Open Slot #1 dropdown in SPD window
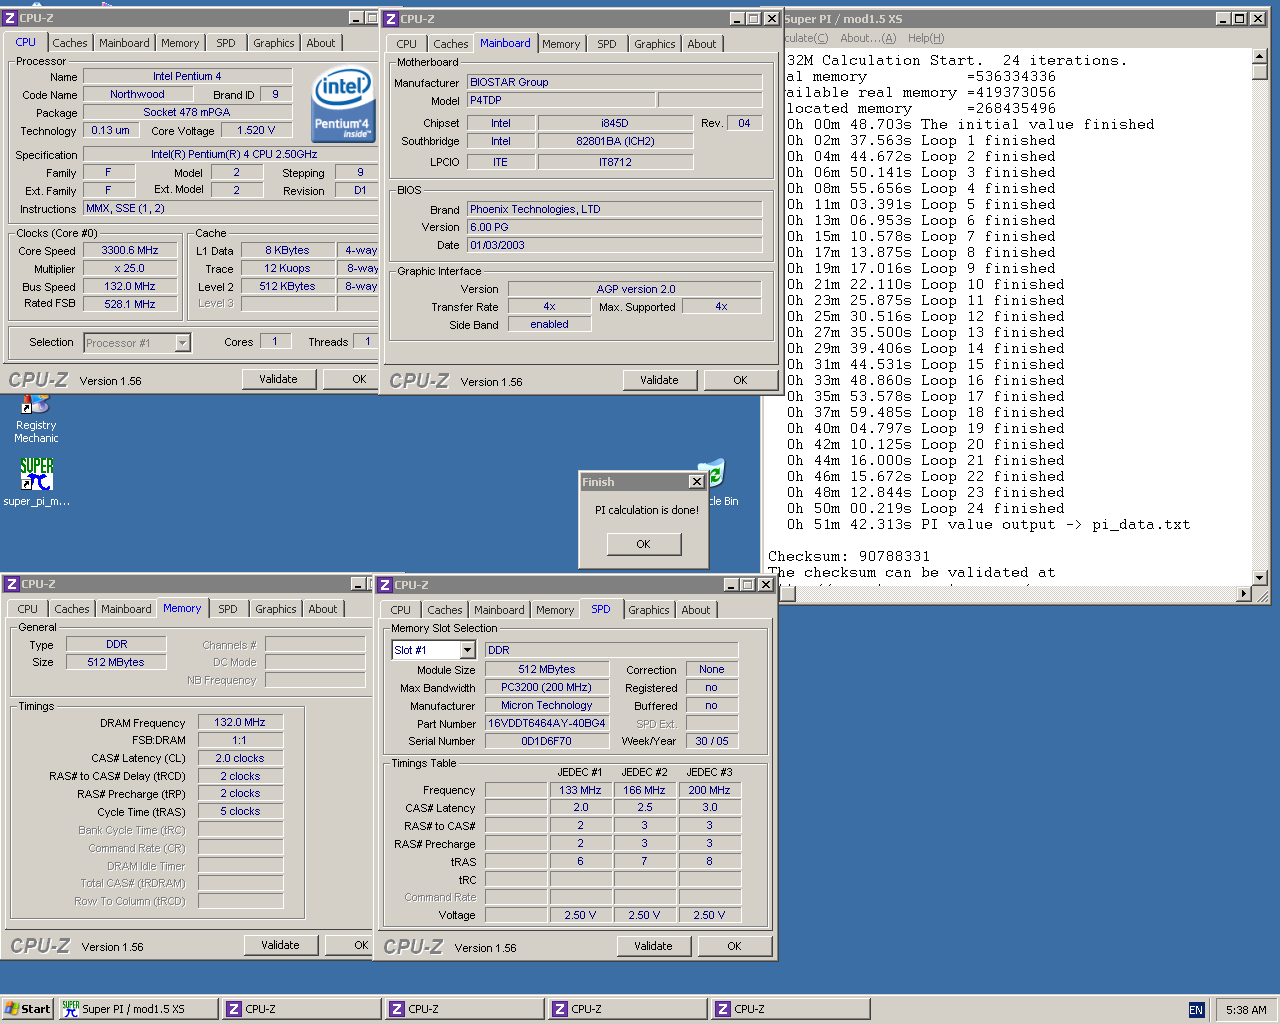The image size is (1280, 1024). (x=467, y=650)
